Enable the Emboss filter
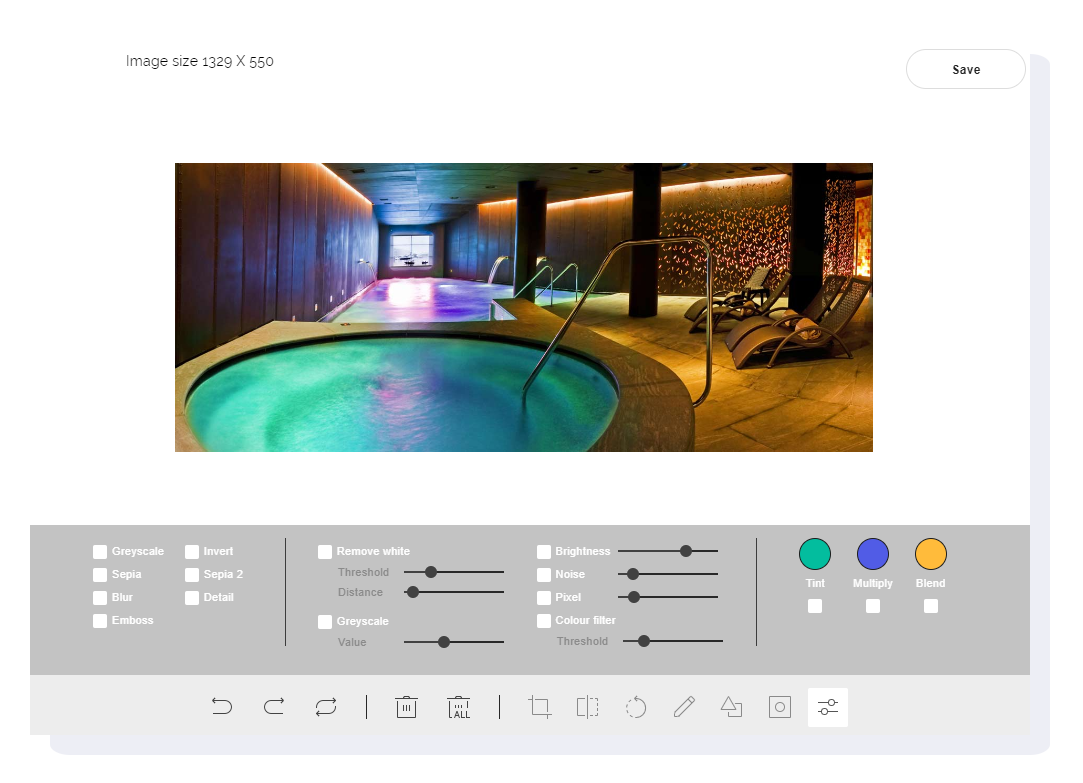The width and height of the screenshot is (1083, 783). click(x=100, y=621)
